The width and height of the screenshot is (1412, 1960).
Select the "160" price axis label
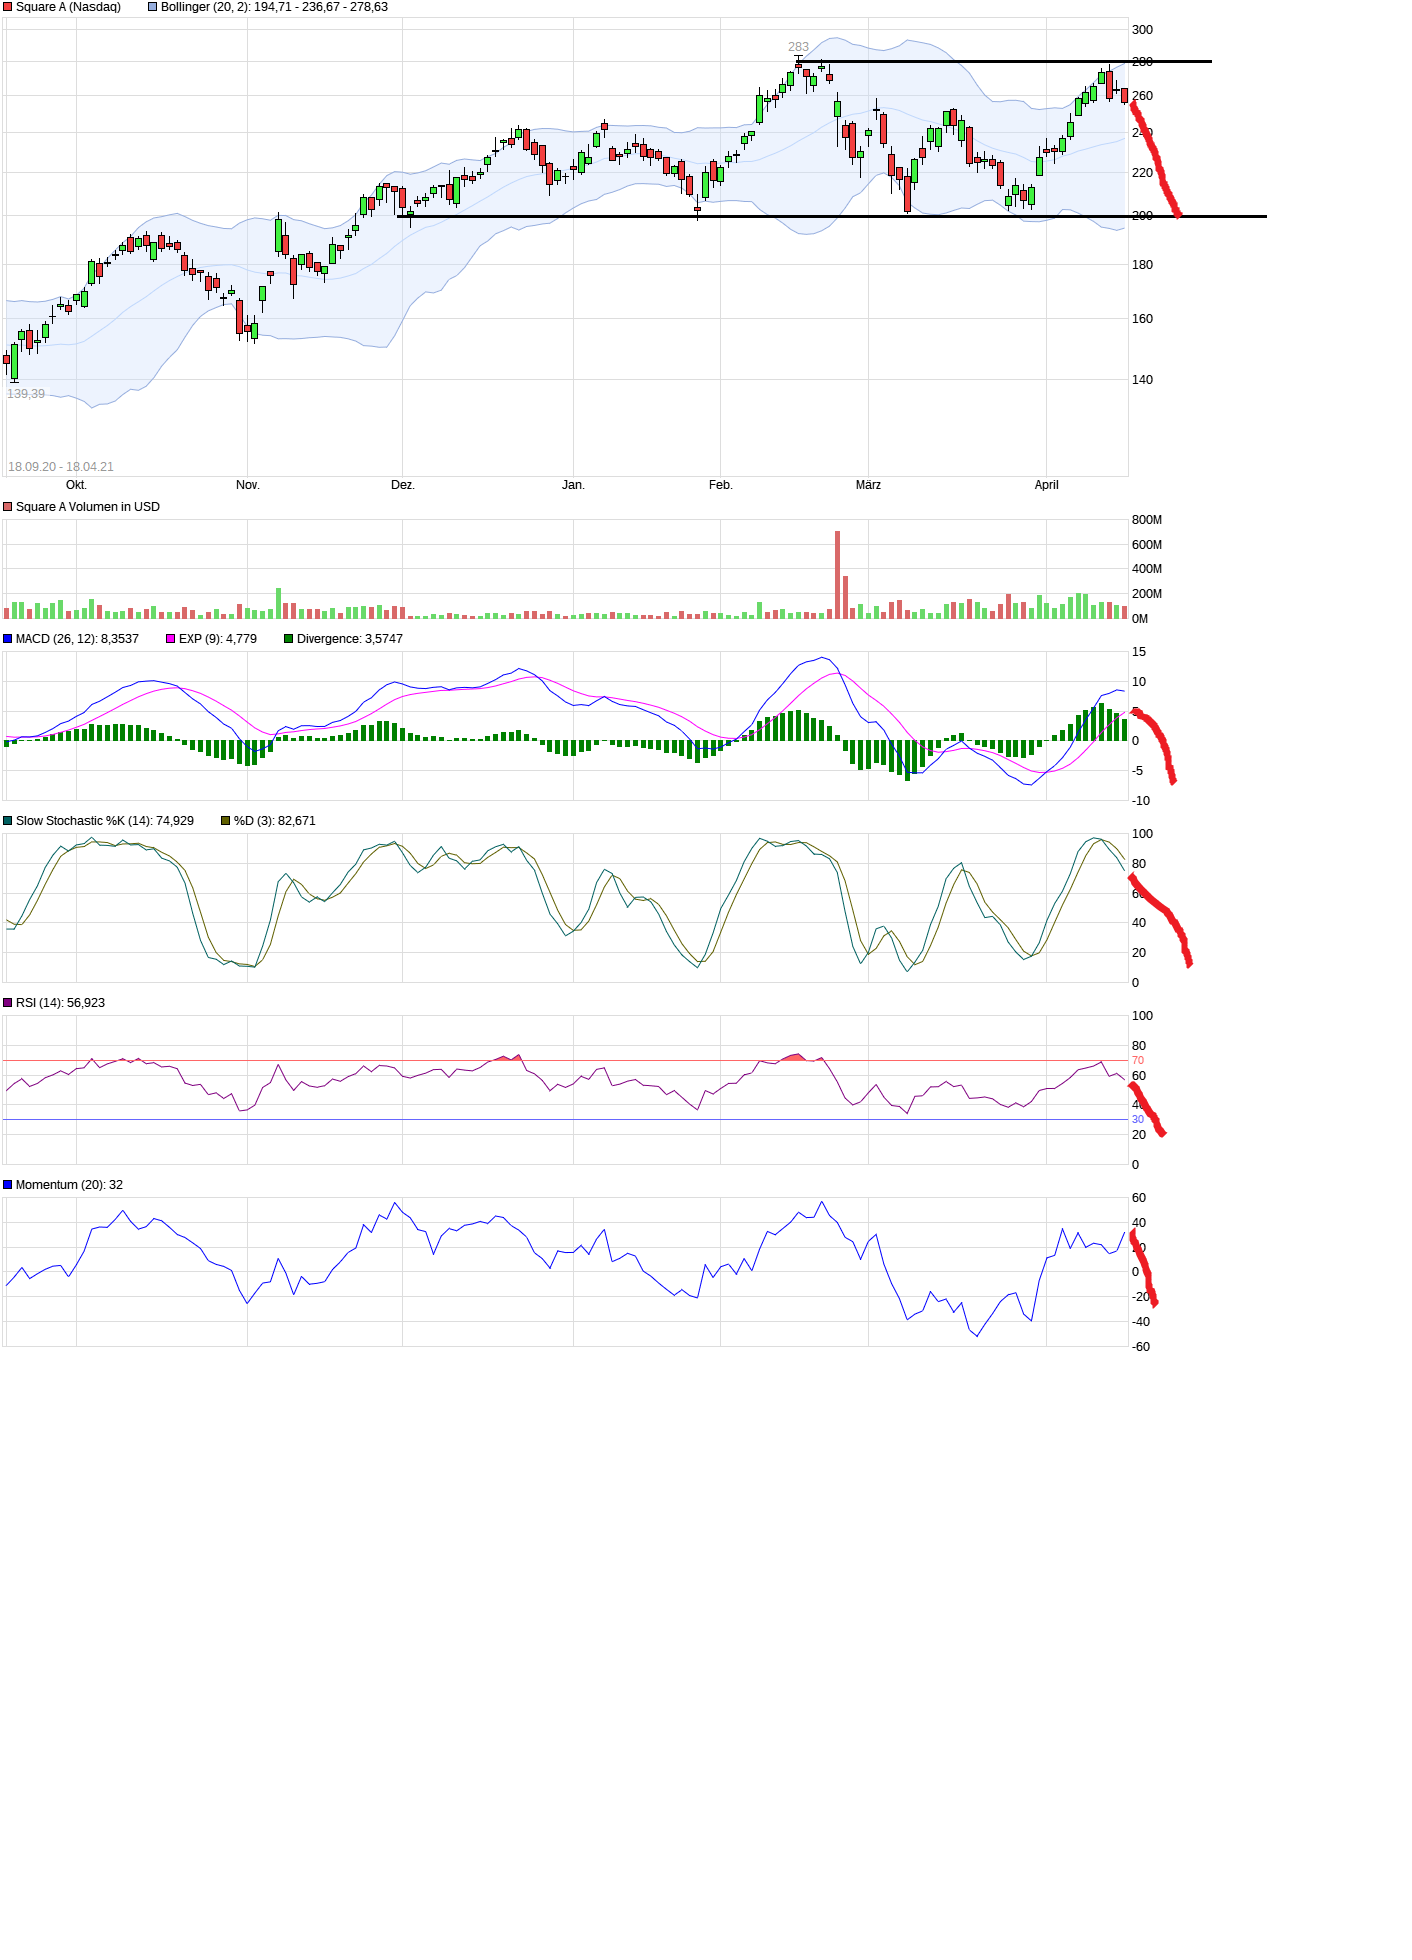pyautogui.click(x=1142, y=319)
